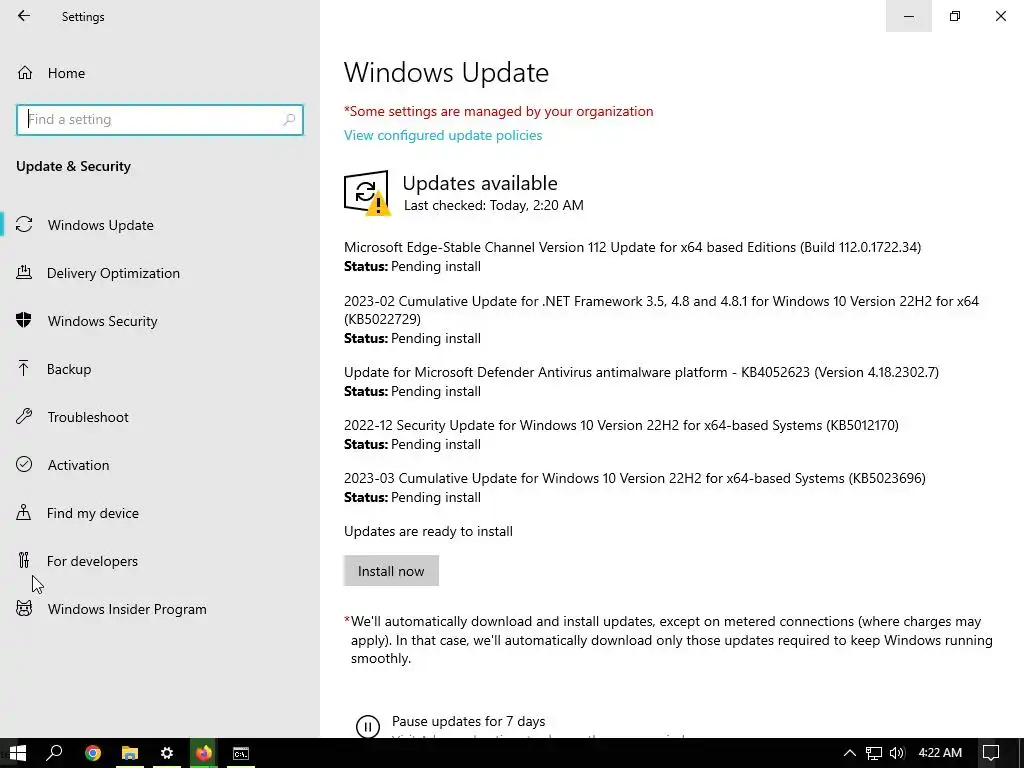Open Action Center notifications icon
The image size is (1024, 768).
[x=991, y=753]
